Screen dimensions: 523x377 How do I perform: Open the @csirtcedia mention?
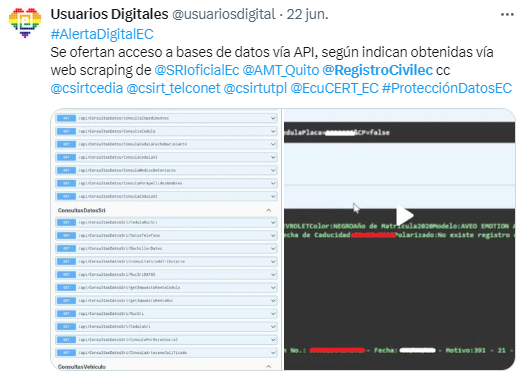pyautogui.click(x=87, y=88)
